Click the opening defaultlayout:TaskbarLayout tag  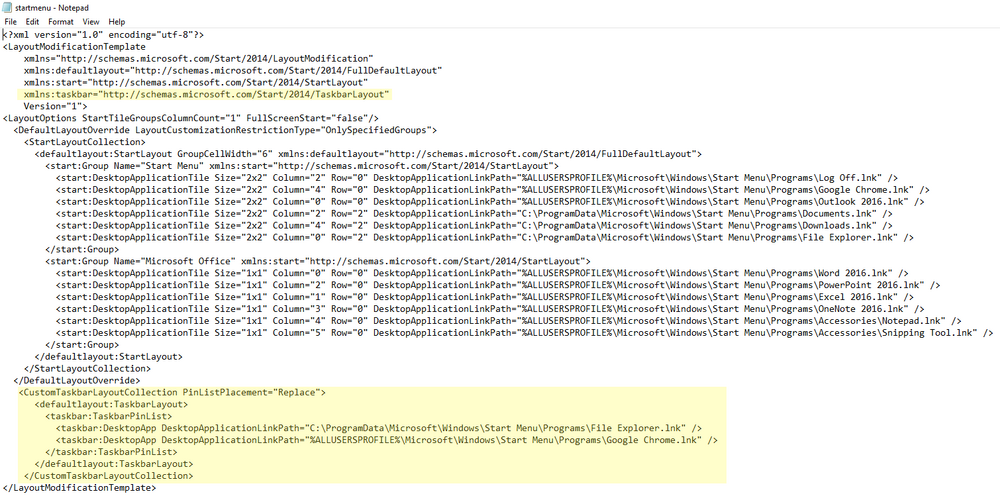click(x=111, y=404)
